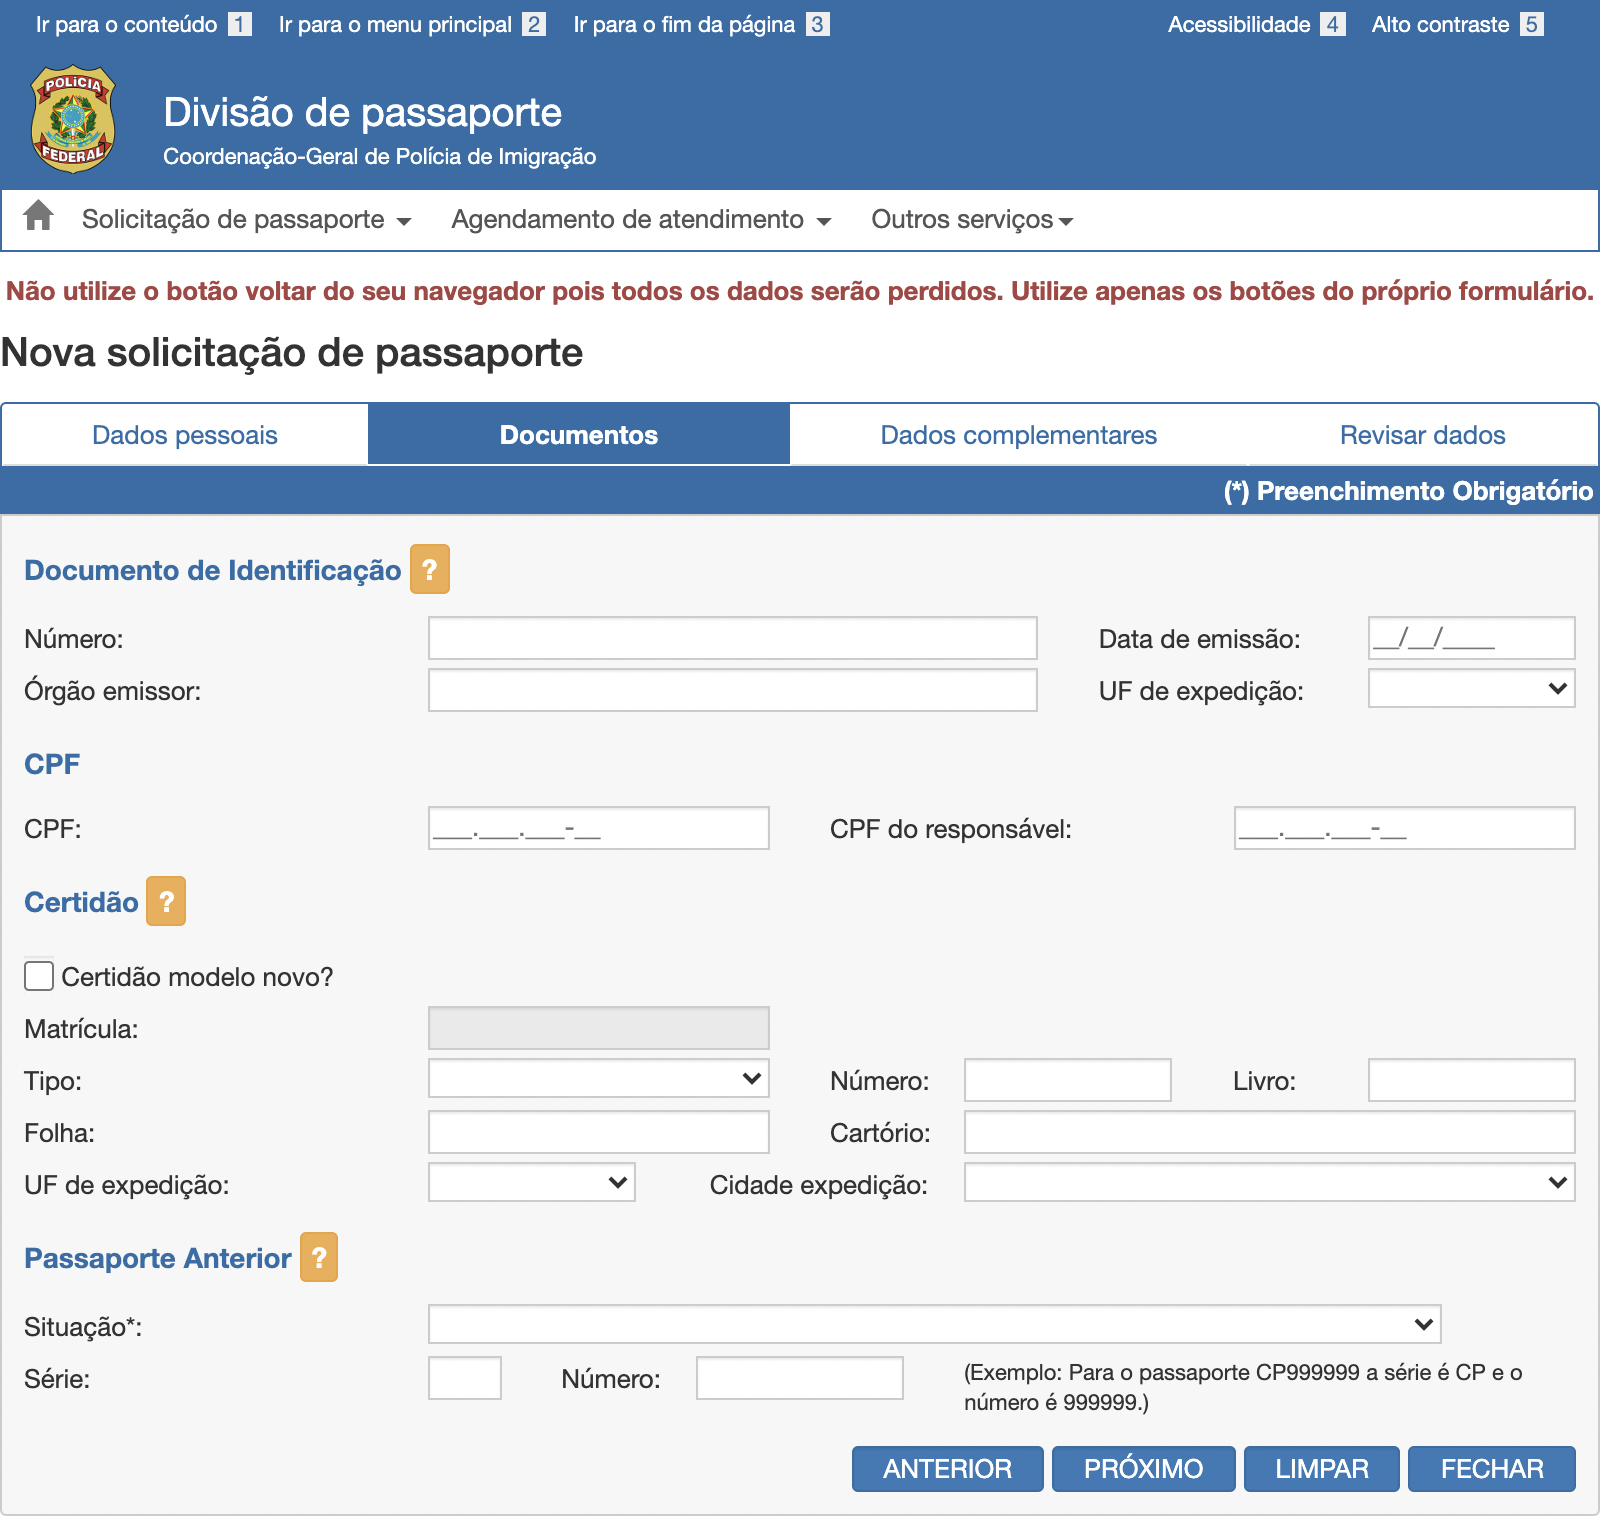This screenshot has height=1516, width=1600.
Task: Open help for Passaporte Anterior
Action: (320, 1258)
